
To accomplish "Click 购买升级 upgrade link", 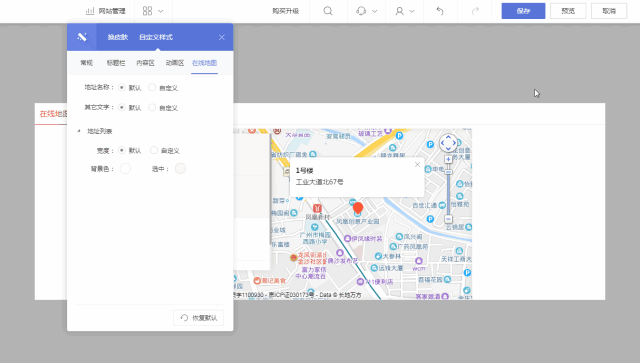I will point(286,11).
